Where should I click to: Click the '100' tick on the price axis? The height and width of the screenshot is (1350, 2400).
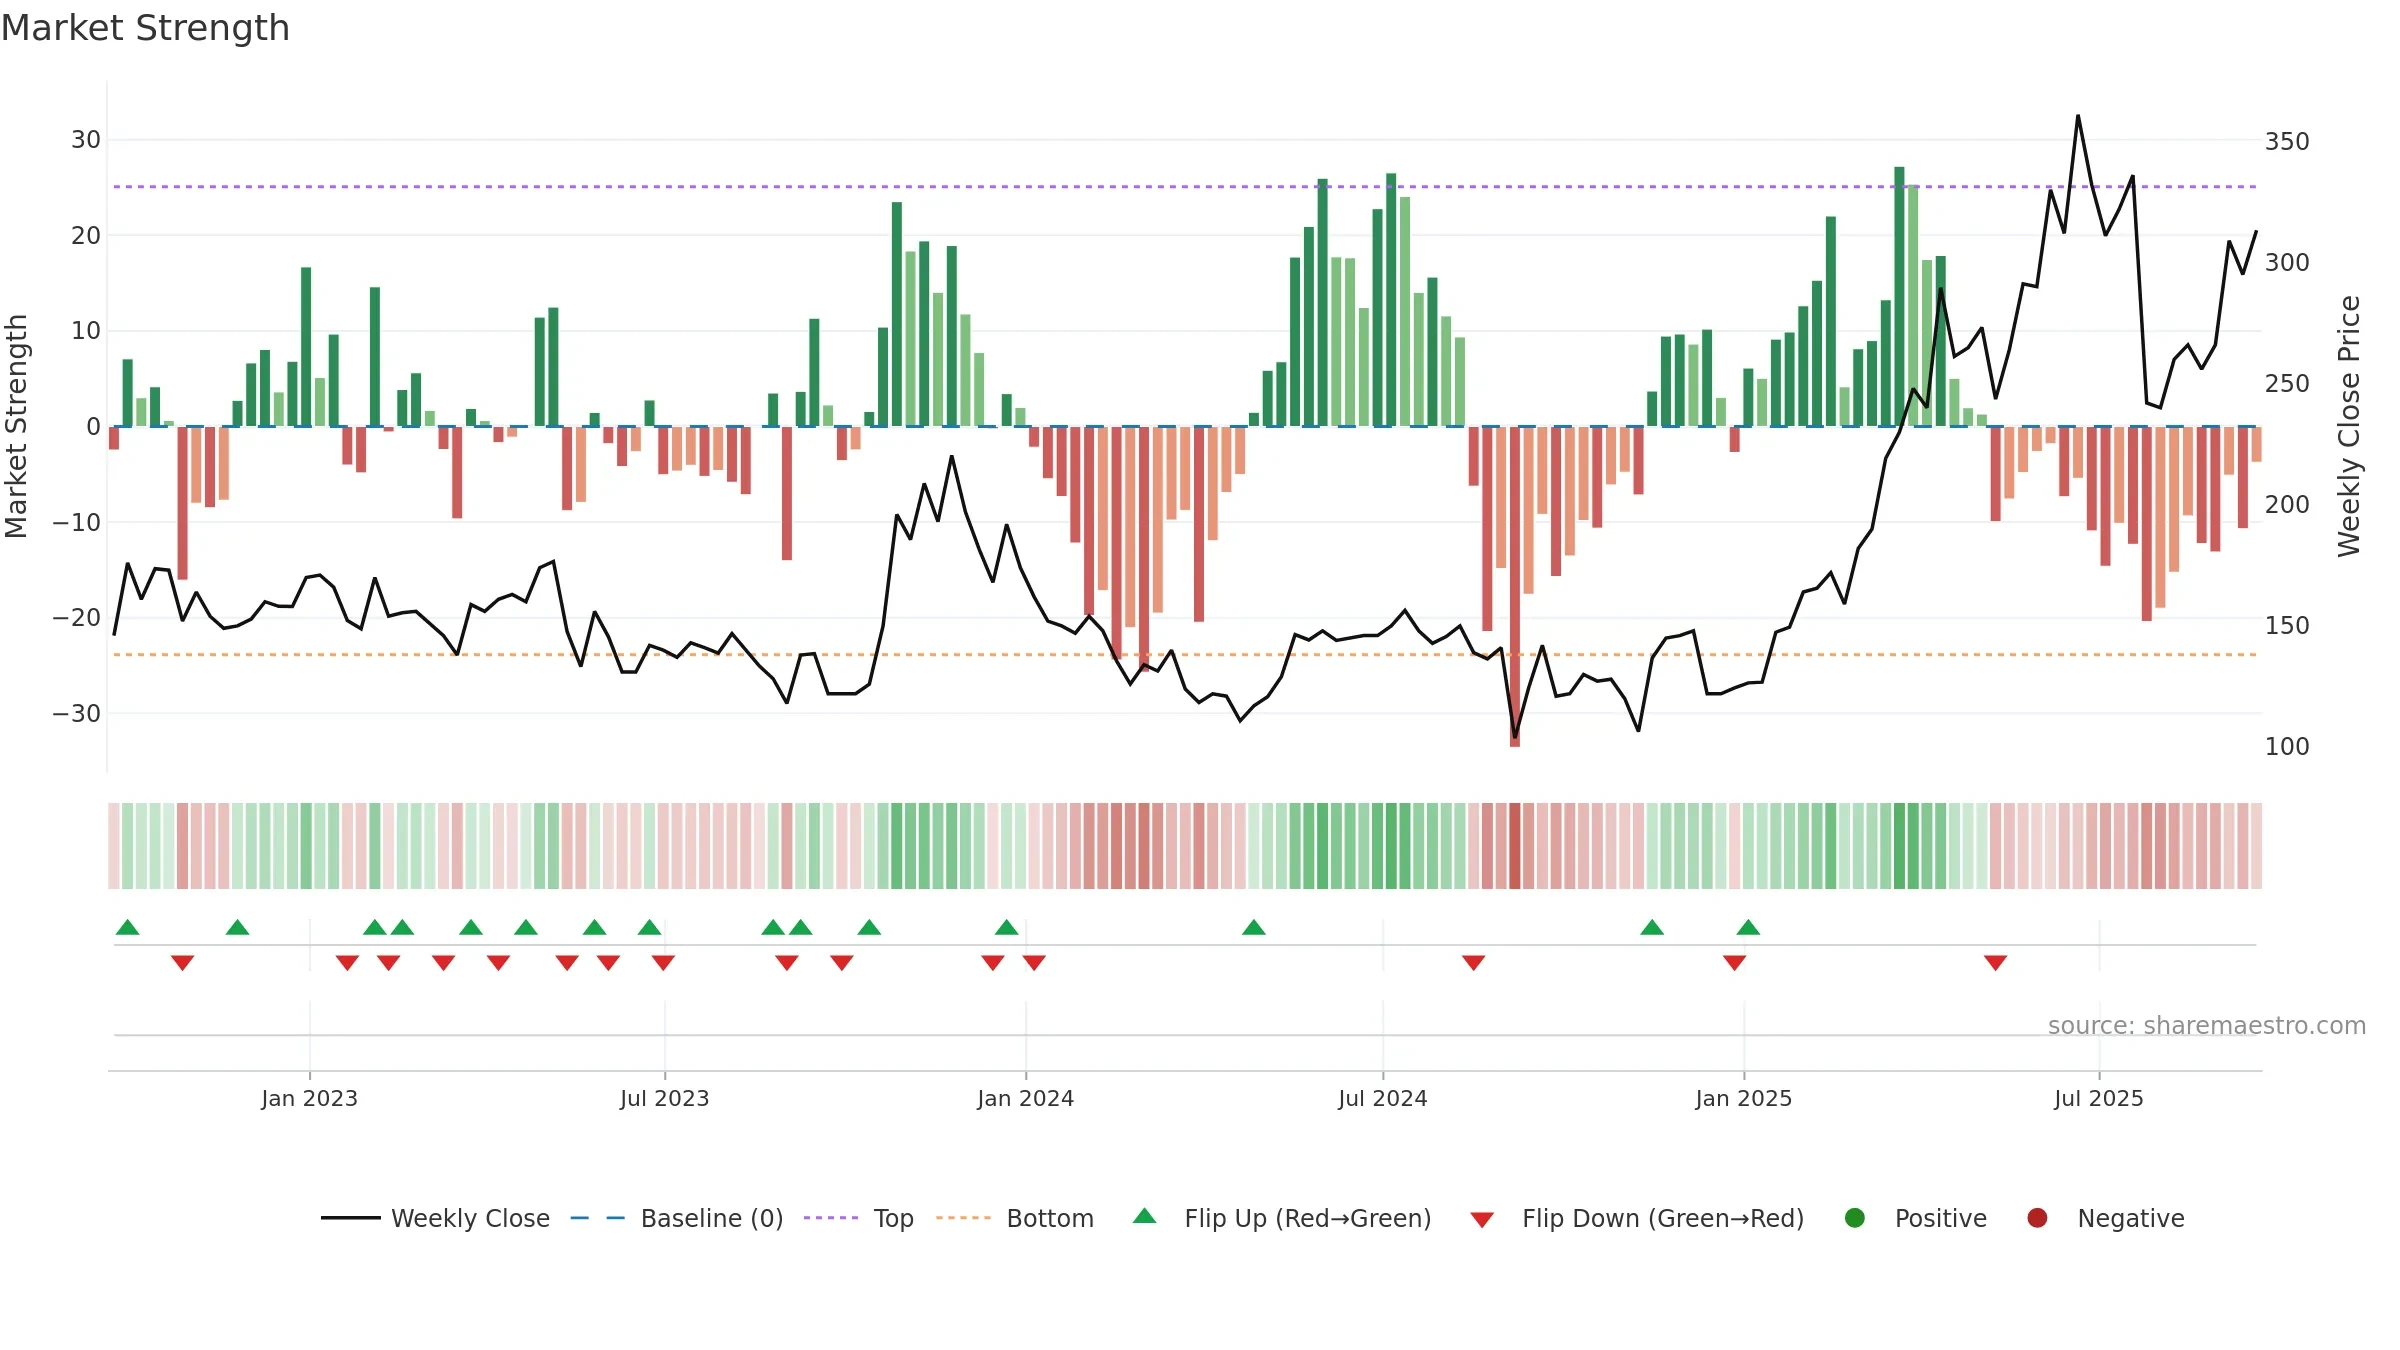click(x=2287, y=747)
